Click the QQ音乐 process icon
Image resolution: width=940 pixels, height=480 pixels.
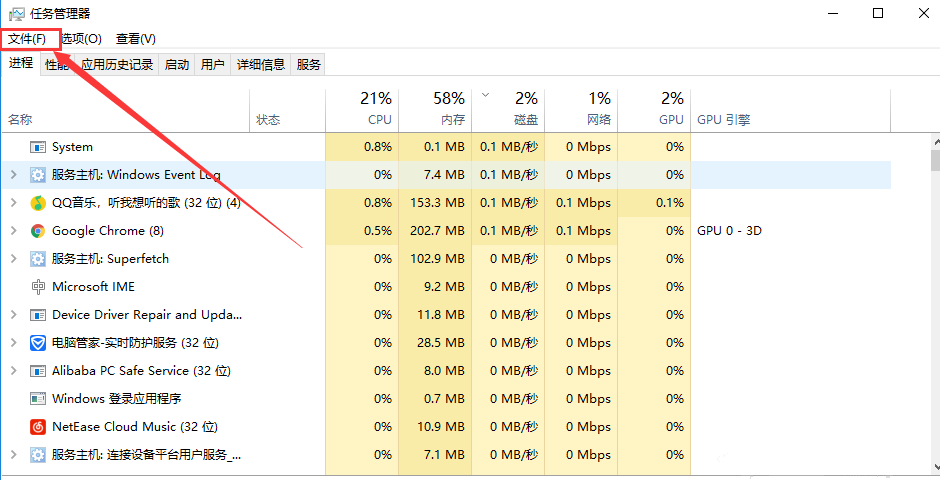38,203
